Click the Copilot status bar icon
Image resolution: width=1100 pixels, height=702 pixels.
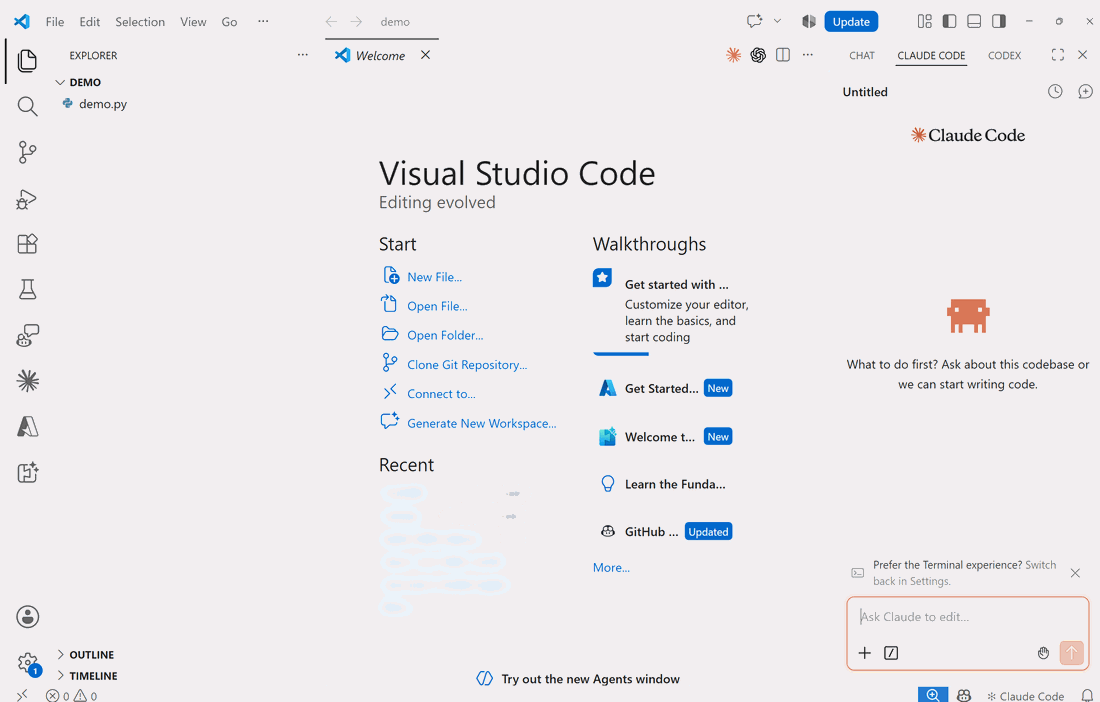964,696
